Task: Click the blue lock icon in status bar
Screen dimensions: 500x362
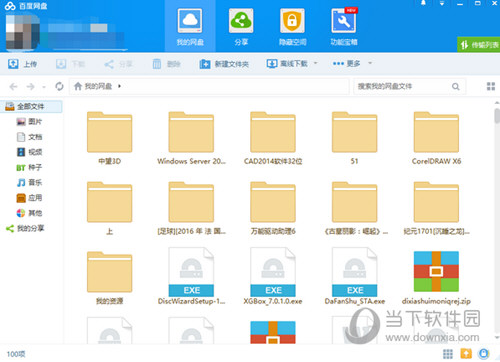Action: tap(484, 353)
